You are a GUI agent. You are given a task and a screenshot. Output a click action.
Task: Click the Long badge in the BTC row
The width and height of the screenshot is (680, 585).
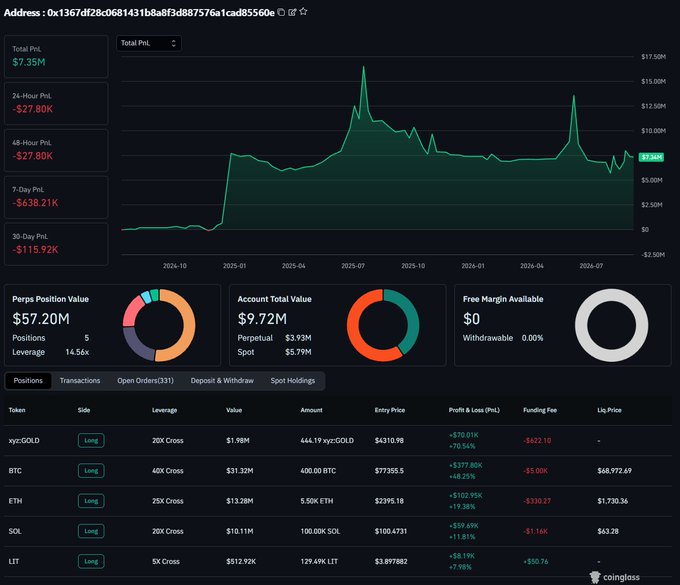tap(91, 471)
